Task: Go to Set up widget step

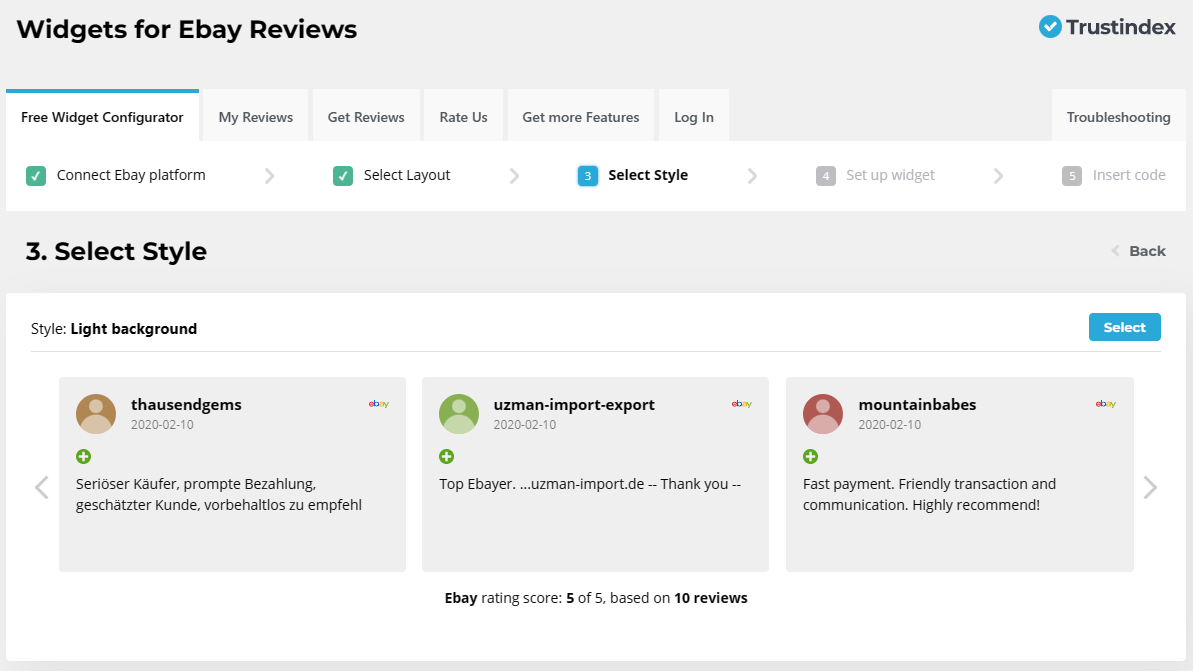Action: [889, 175]
